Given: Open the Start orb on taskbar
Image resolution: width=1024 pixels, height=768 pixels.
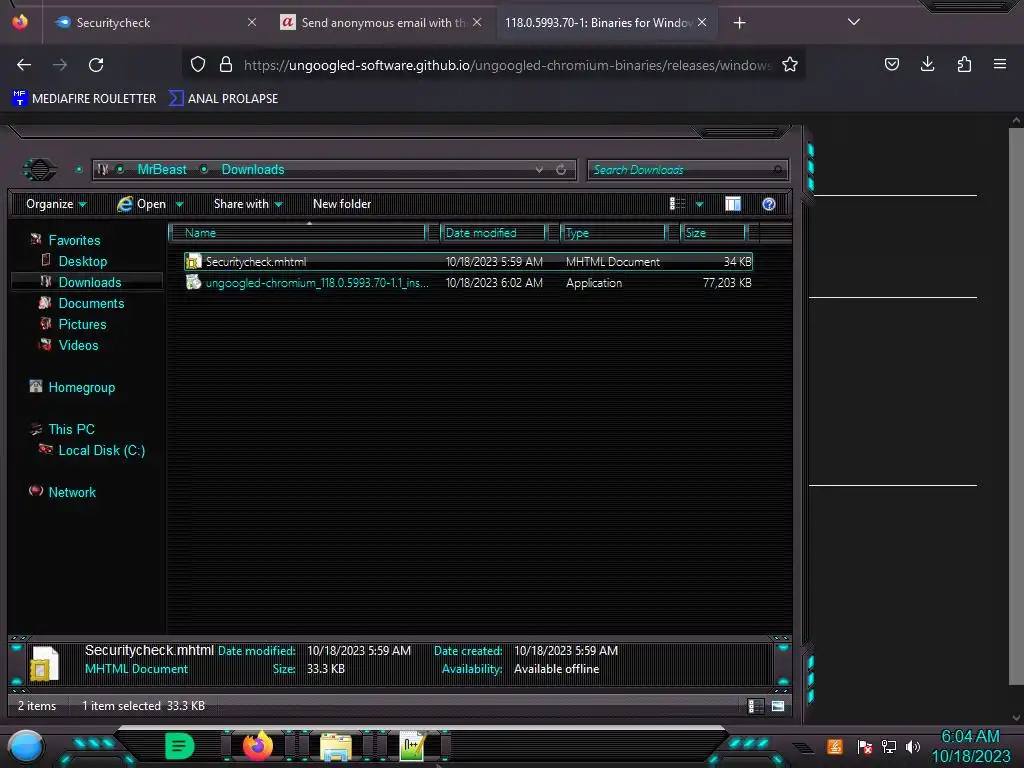Looking at the screenshot, I should click(25, 747).
